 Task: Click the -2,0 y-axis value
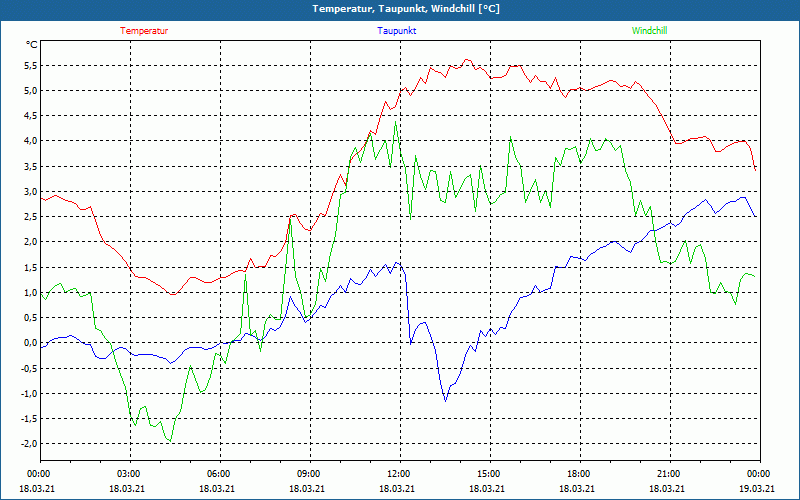30,443
